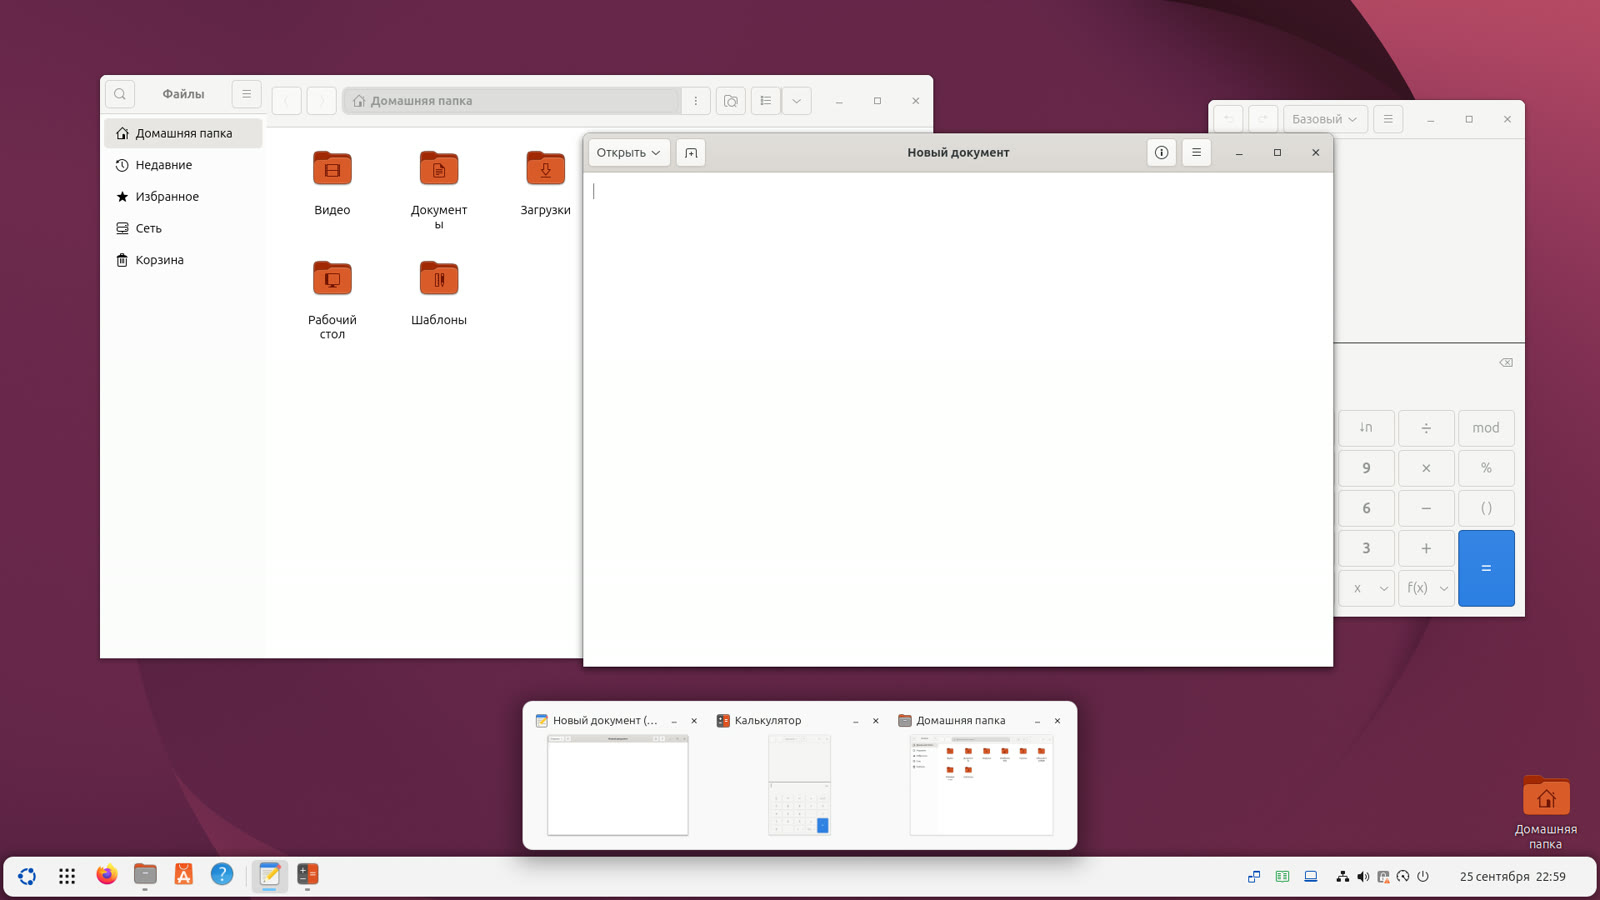1600x900 pixels.
Task: Click the calculator backspace icon
Action: tap(1506, 362)
